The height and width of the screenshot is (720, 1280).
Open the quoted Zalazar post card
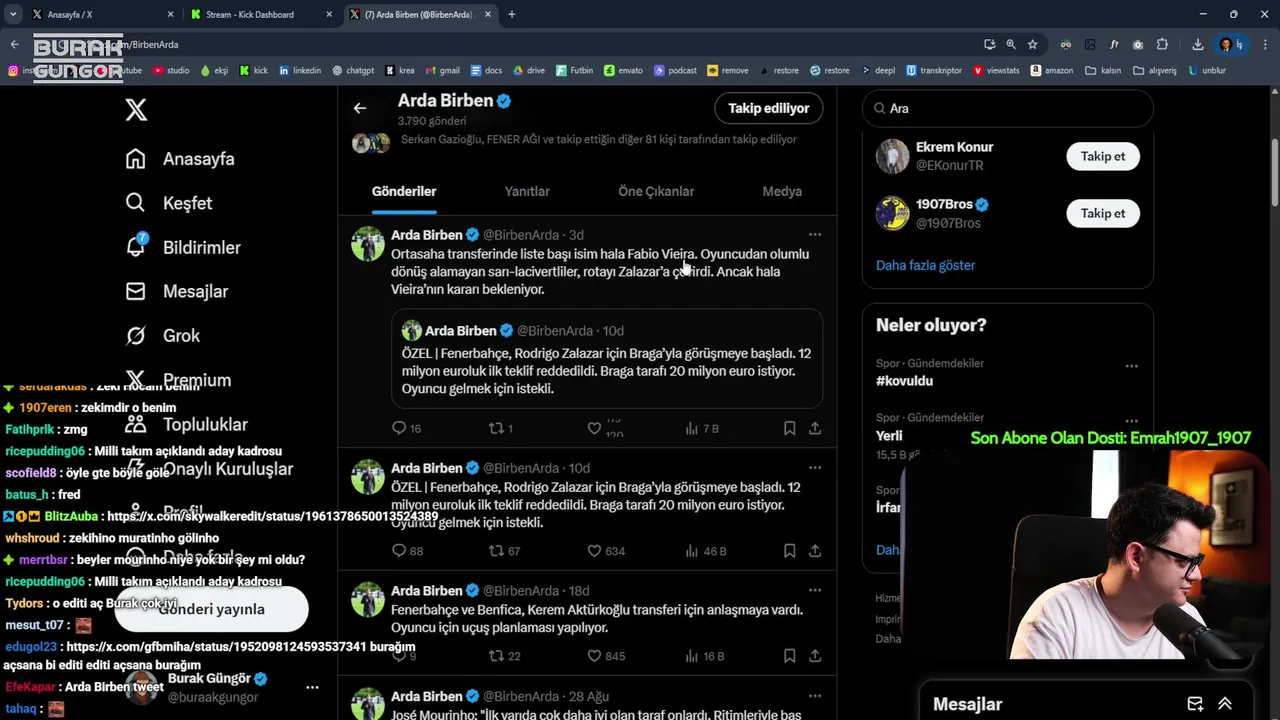(x=606, y=358)
